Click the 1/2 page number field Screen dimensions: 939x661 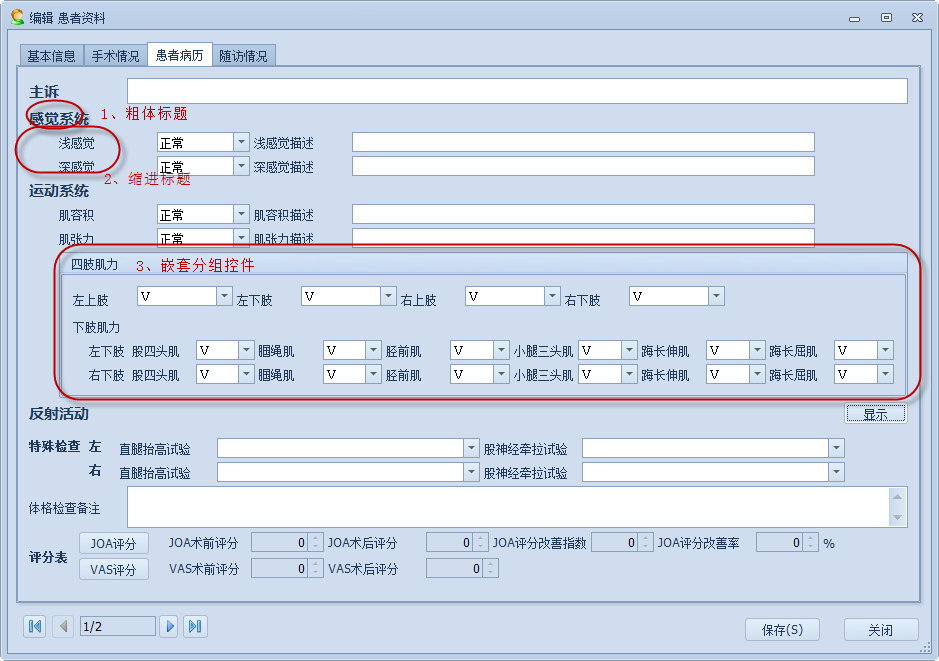[x=117, y=626]
